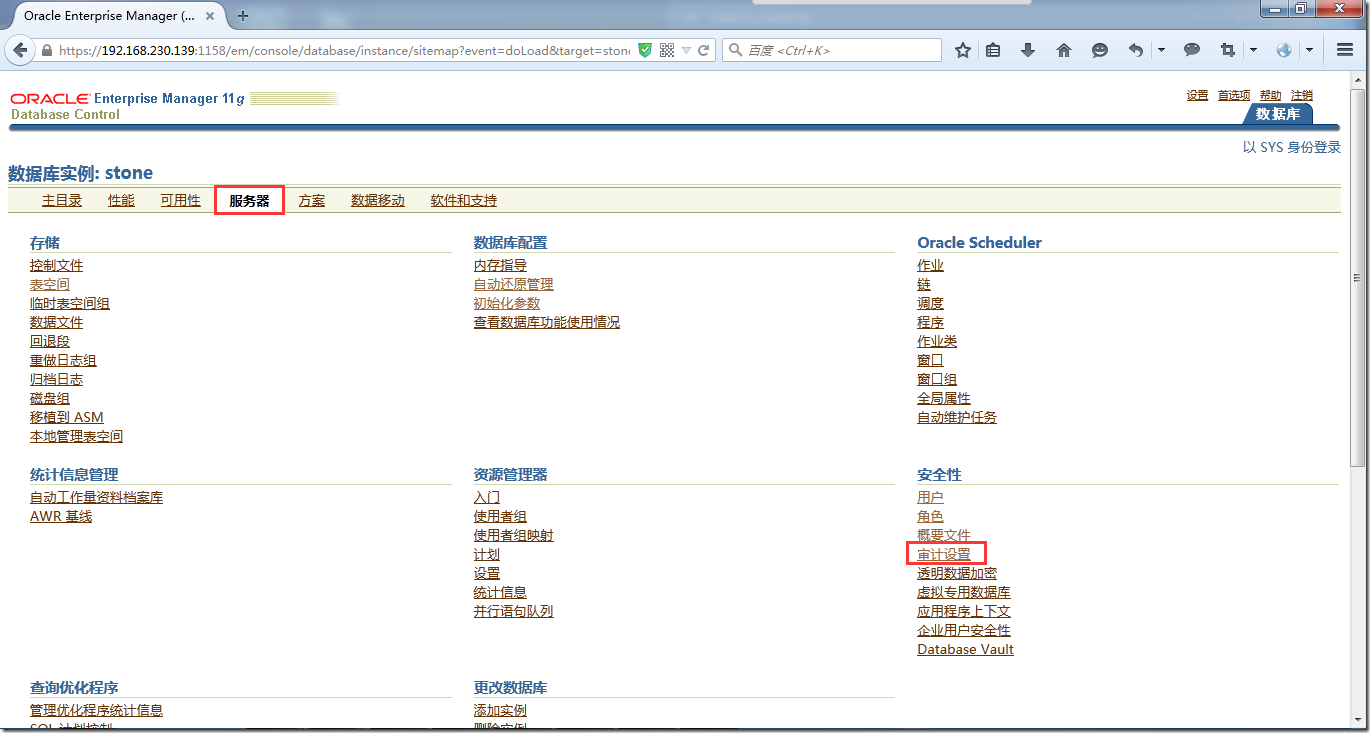
Task: Open the 移植到 ASM link
Action: (67, 417)
